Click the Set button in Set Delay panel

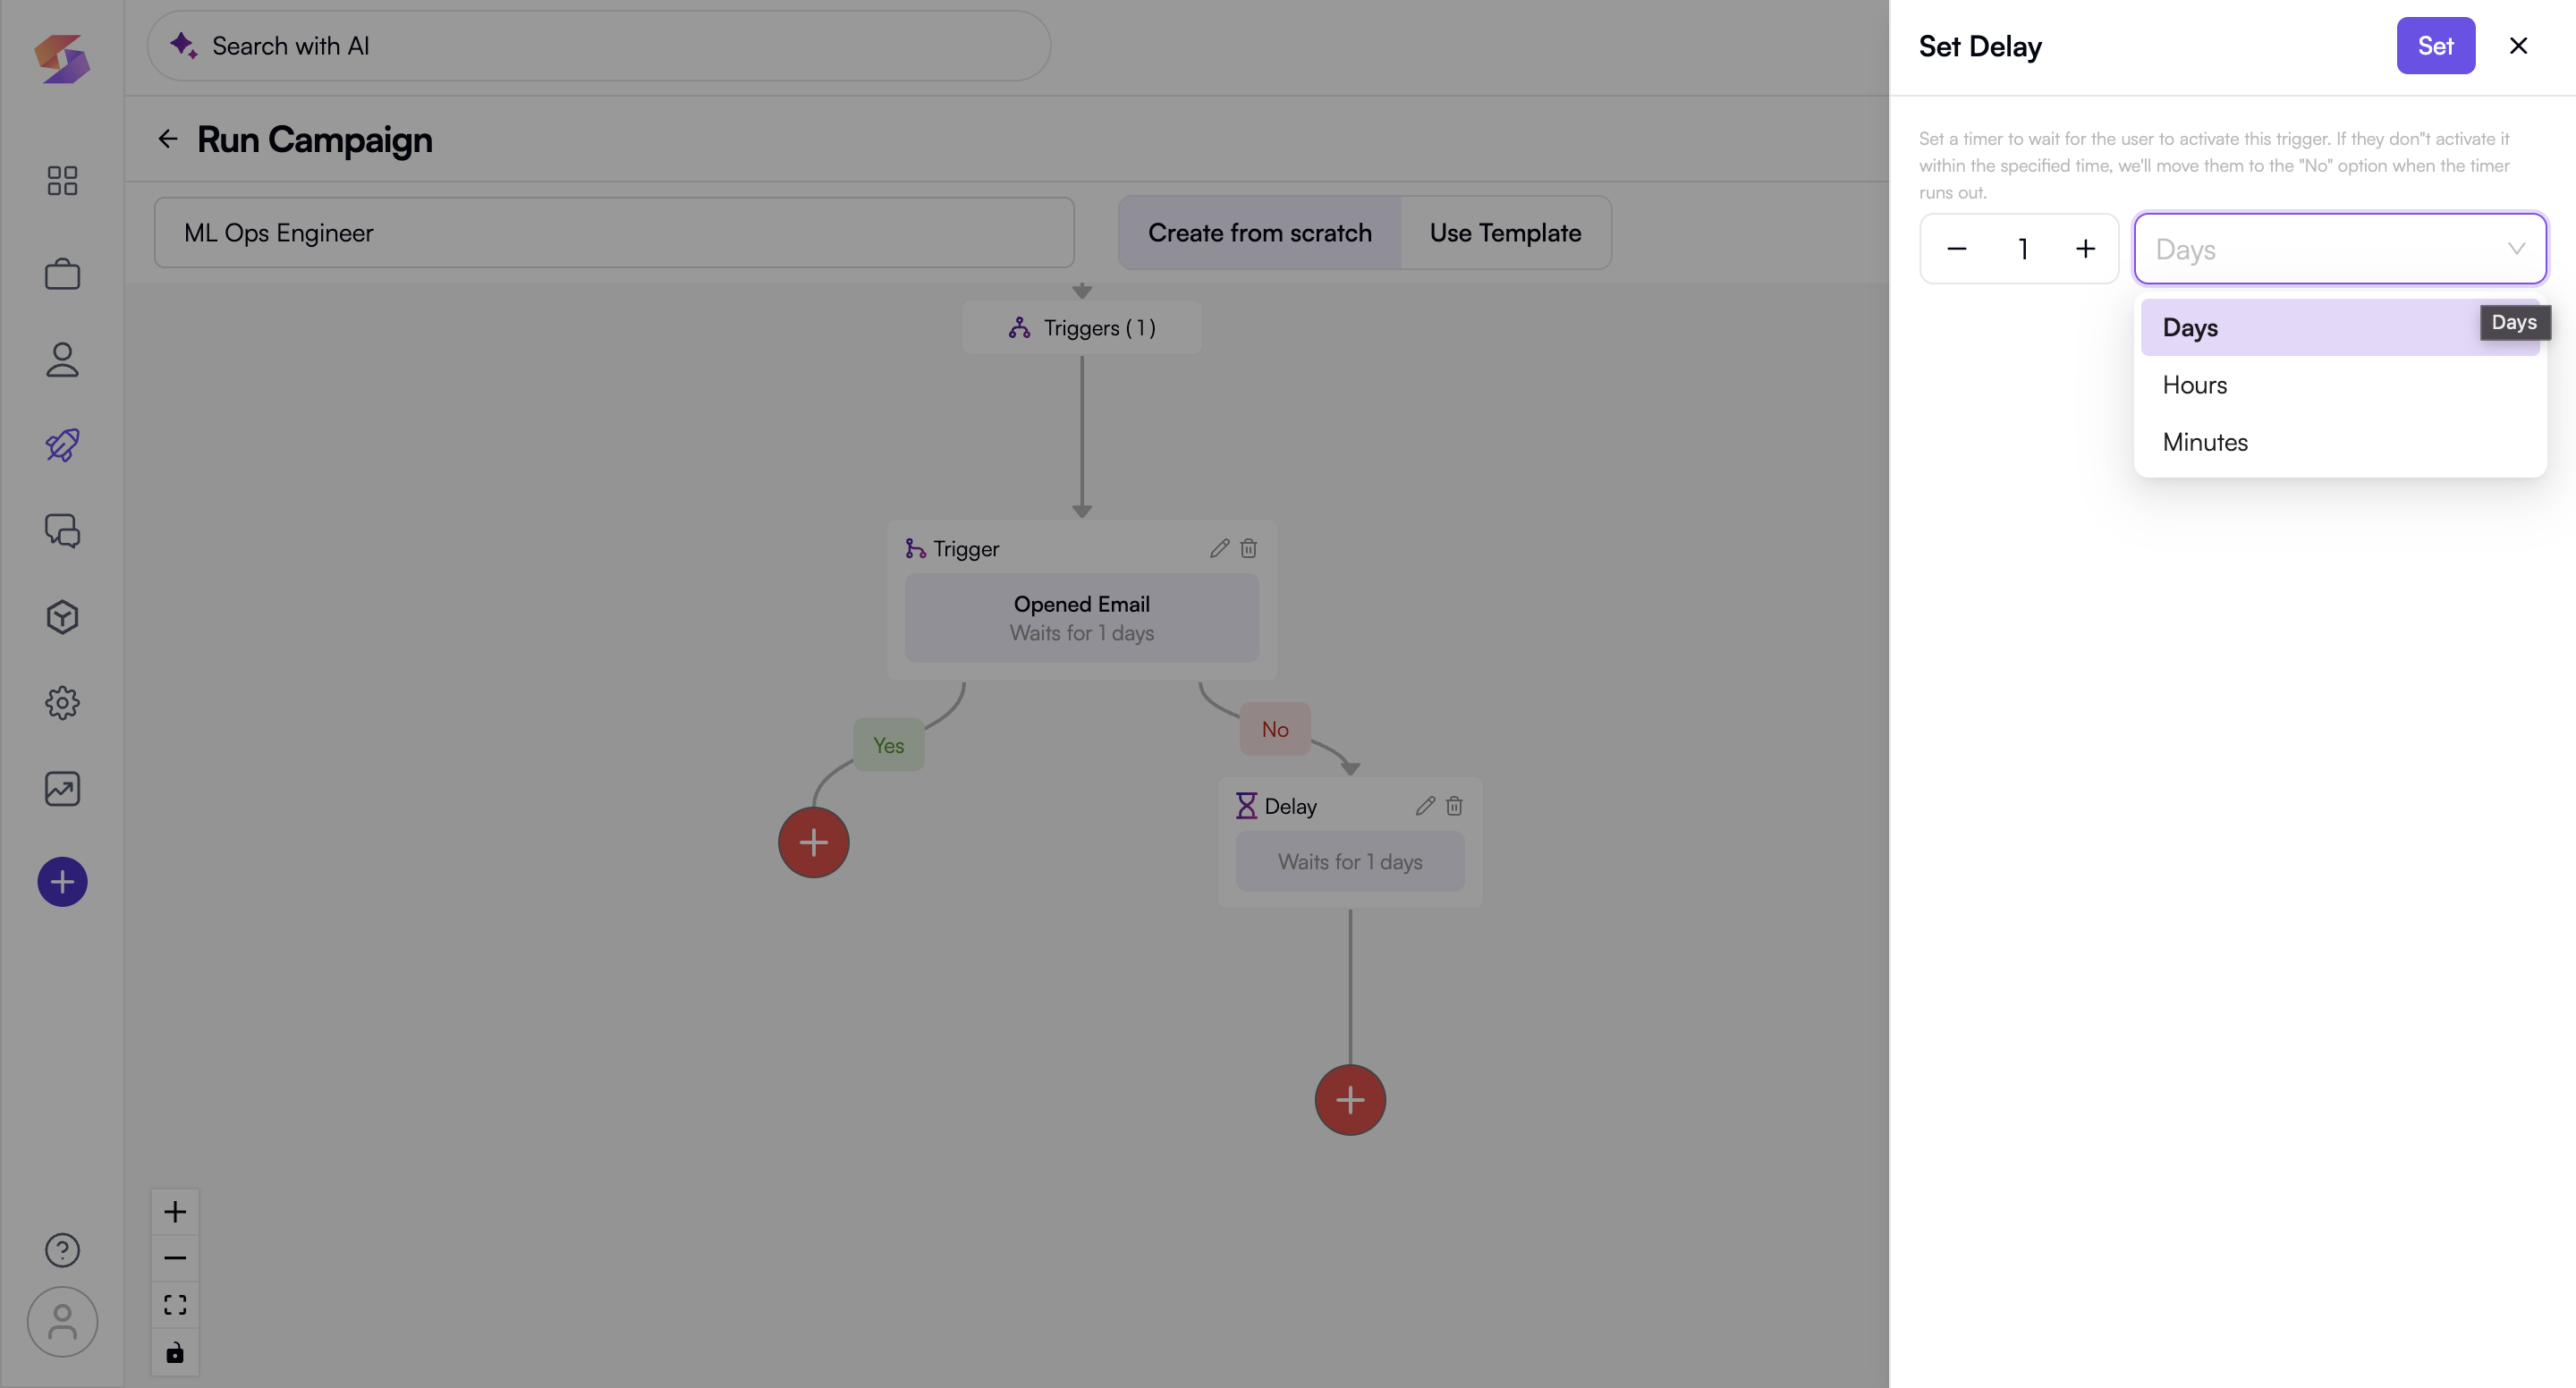[2435, 46]
